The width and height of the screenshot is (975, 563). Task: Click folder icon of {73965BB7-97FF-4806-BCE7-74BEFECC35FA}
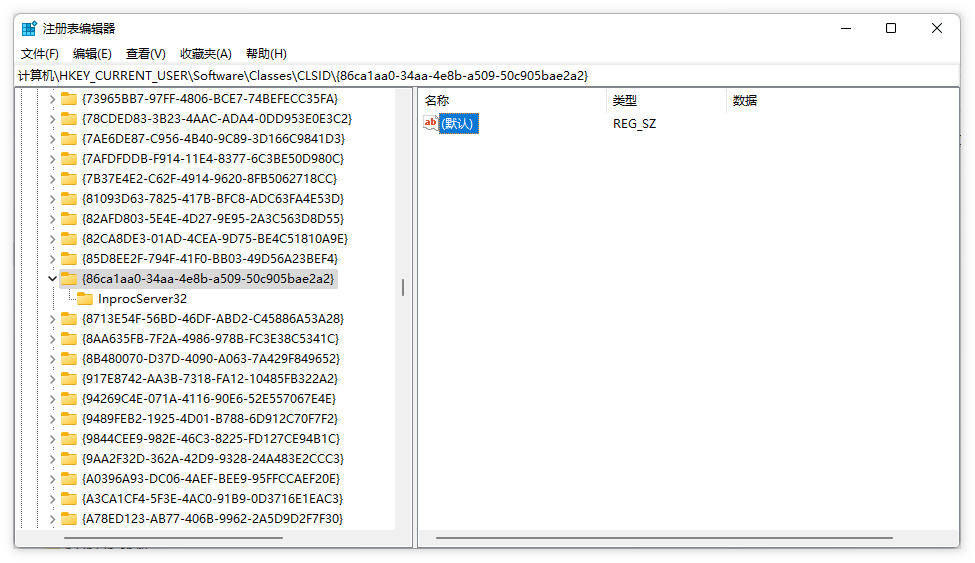pos(68,98)
